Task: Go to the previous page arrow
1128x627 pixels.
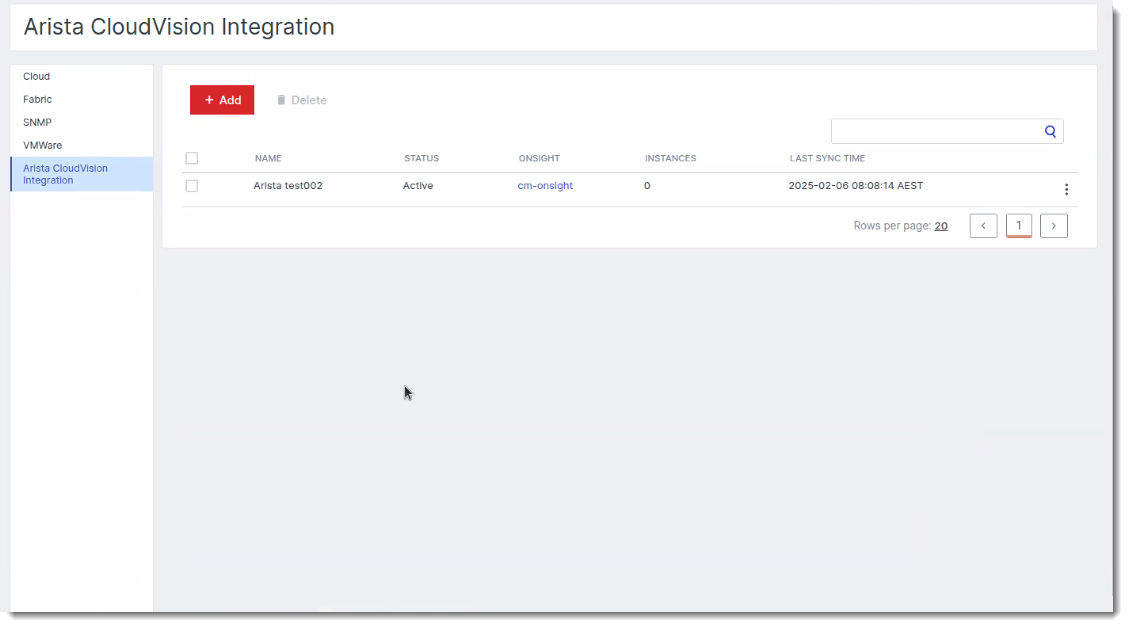Action: [x=983, y=226]
